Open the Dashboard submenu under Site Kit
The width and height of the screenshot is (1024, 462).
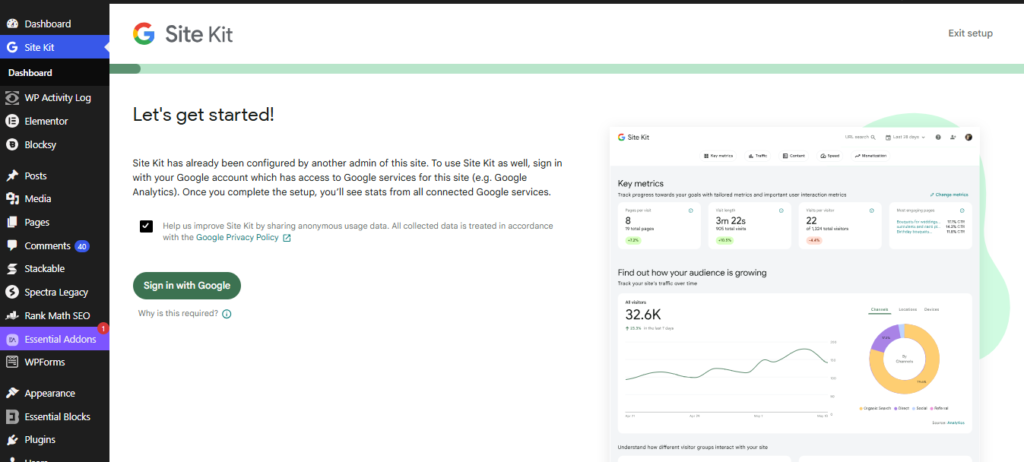[x=30, y=73]
